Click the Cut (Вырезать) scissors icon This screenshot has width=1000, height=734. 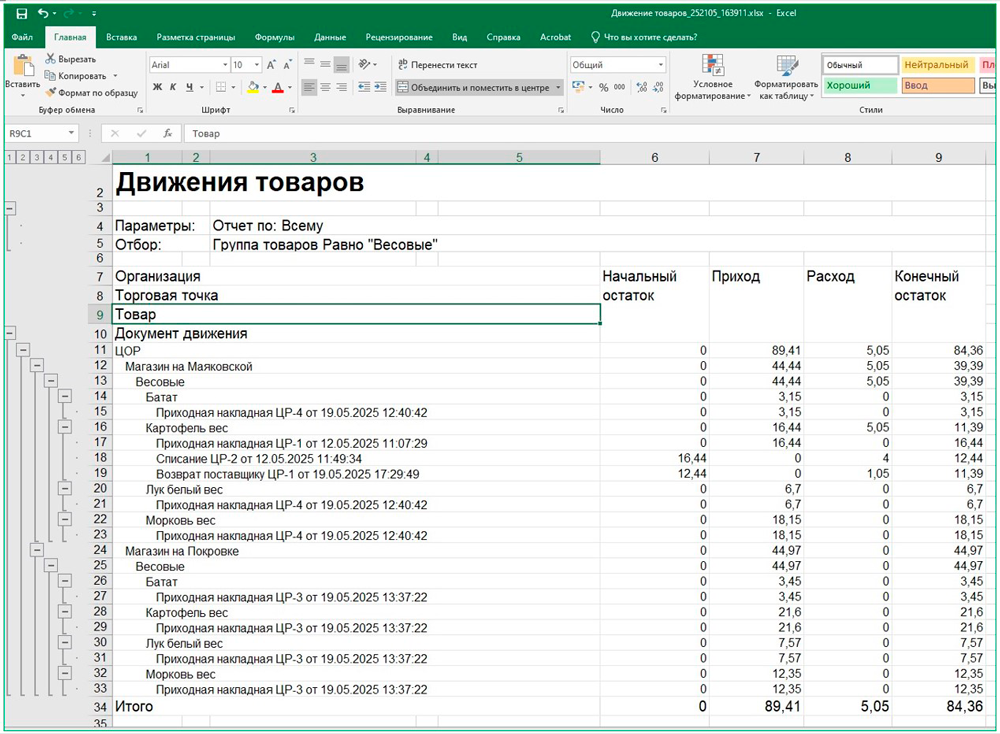click(50, 59)
